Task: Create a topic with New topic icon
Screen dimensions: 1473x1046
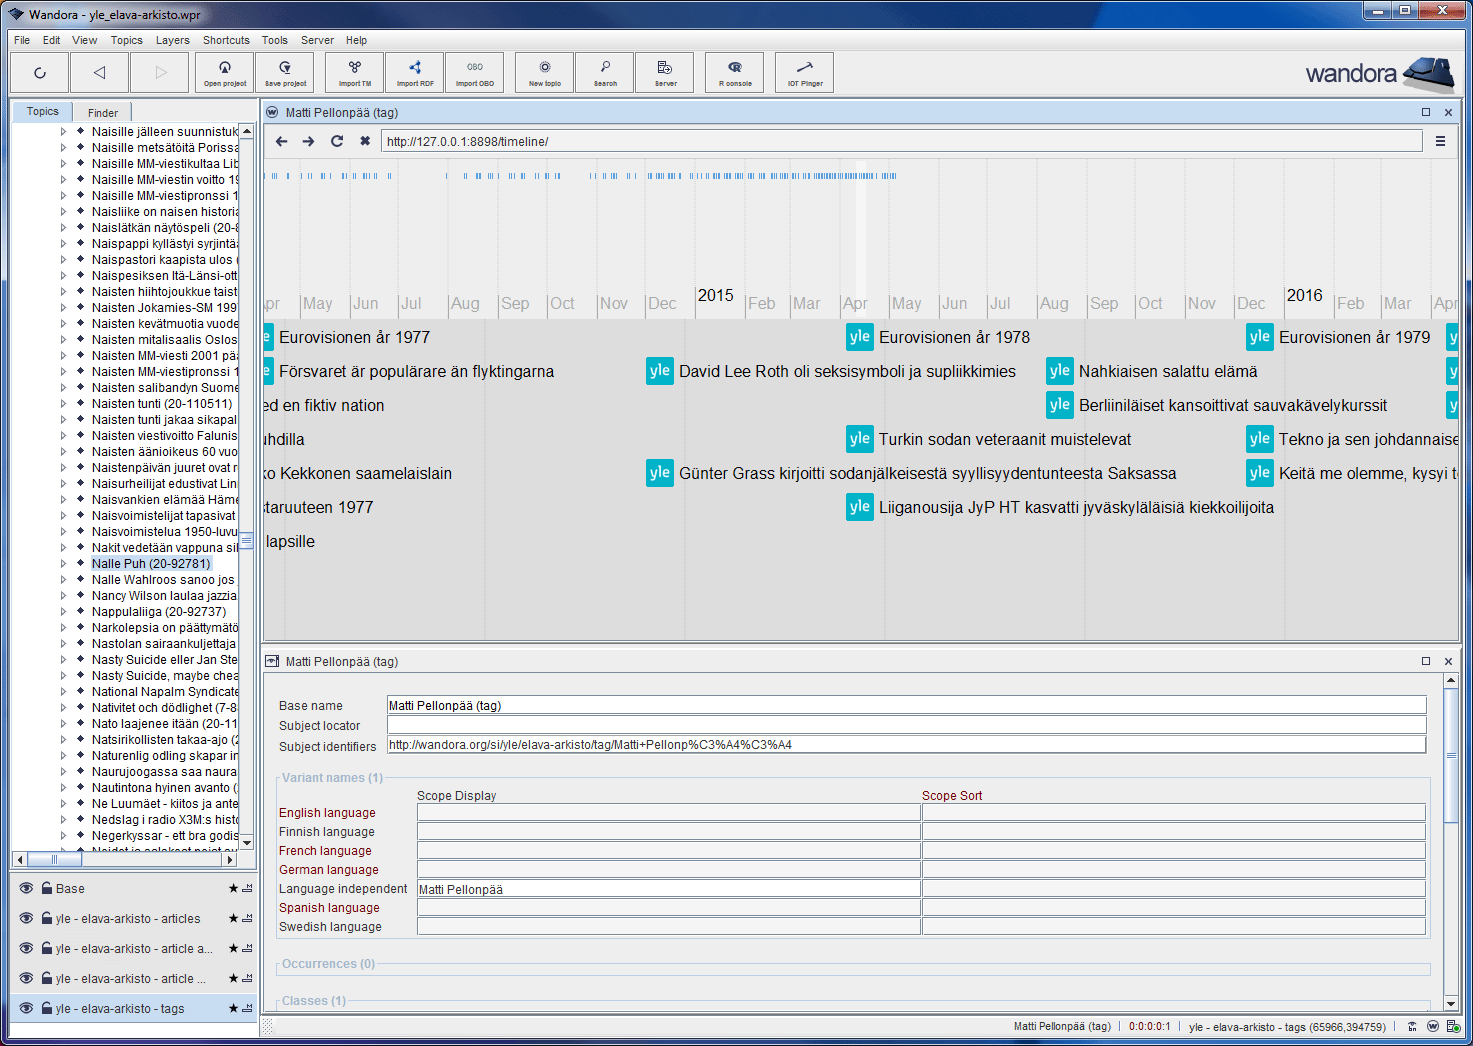Action: coord(545,72)
